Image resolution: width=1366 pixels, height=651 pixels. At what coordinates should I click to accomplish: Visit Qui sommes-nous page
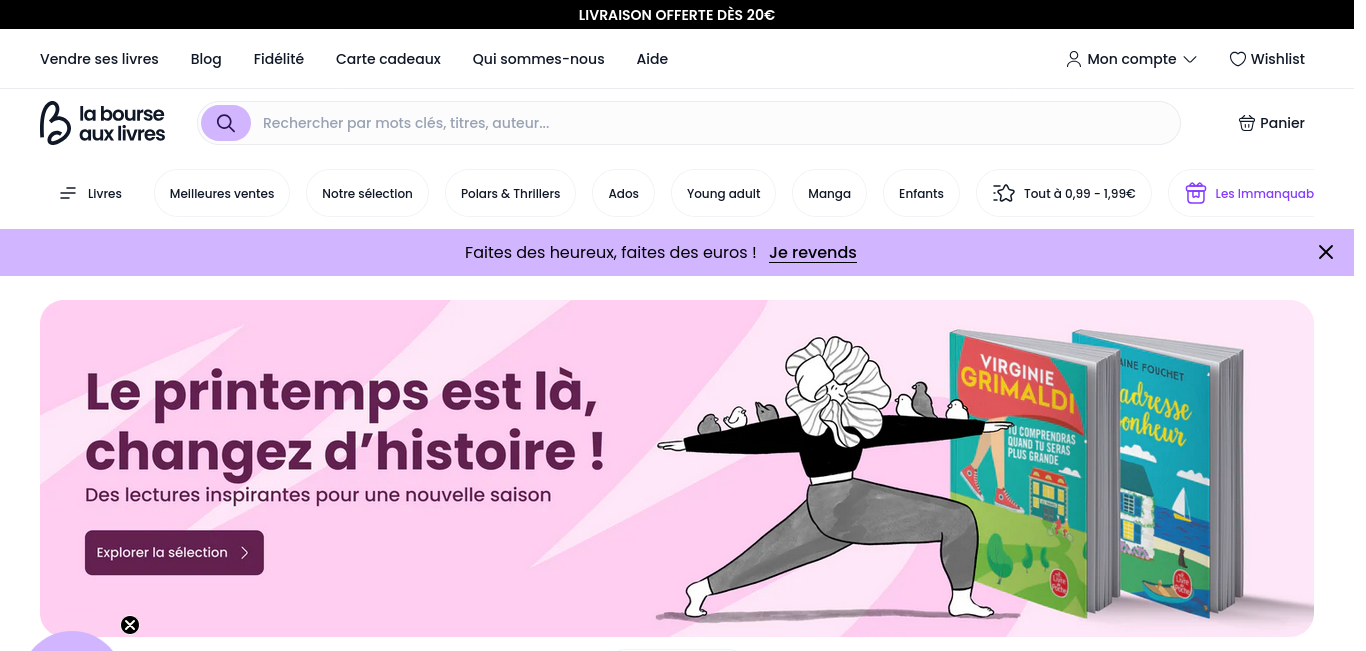(x=538, y=59)
